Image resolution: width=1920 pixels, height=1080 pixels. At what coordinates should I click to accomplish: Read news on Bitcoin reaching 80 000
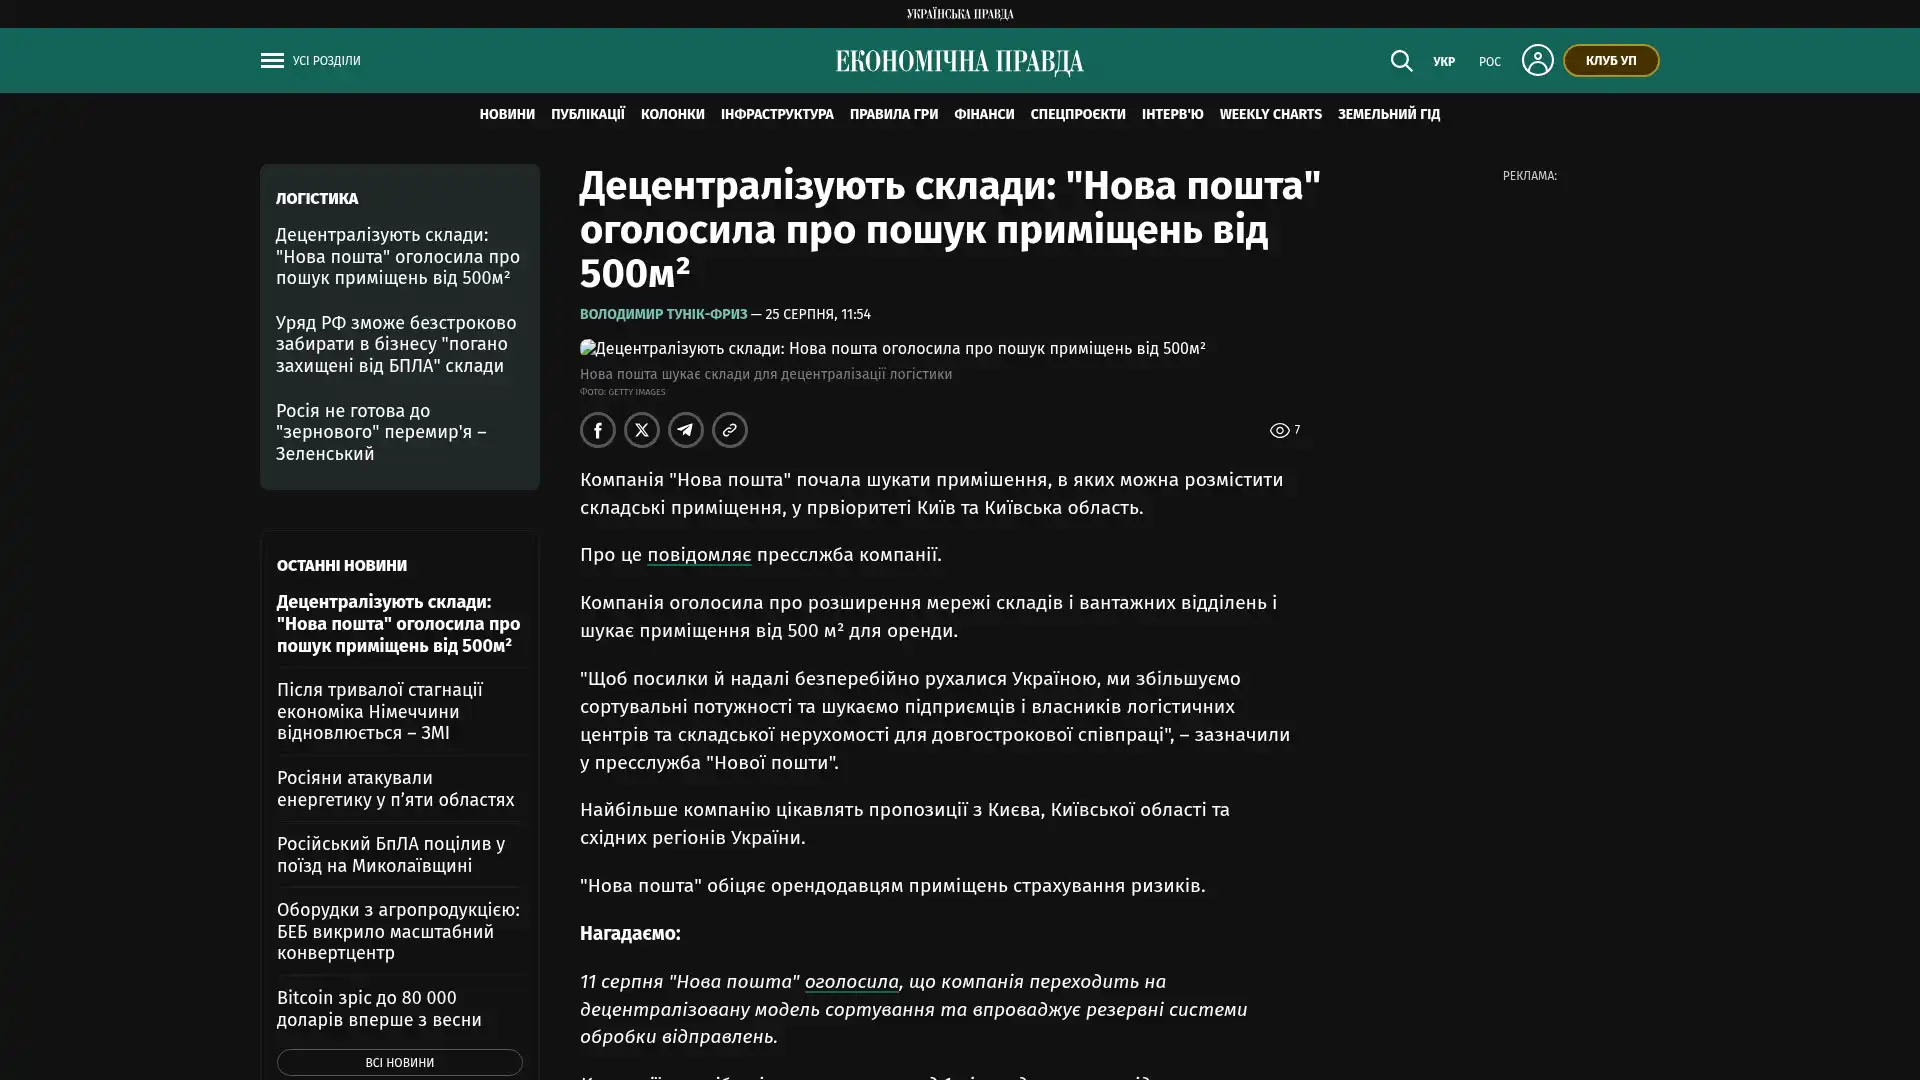(379, 1009)
